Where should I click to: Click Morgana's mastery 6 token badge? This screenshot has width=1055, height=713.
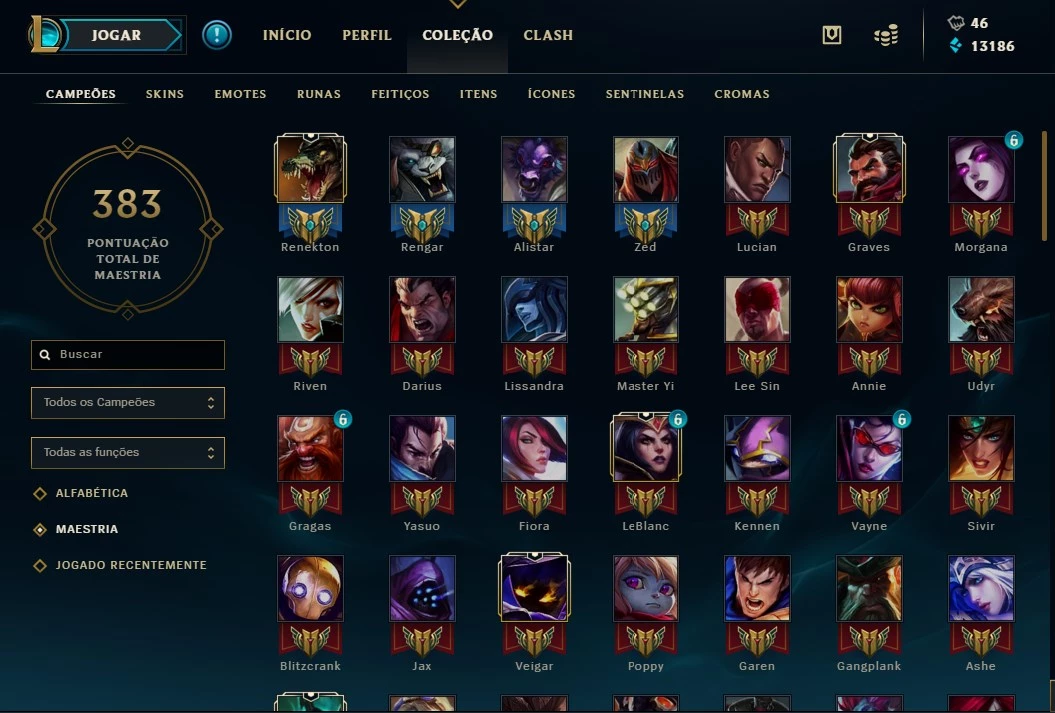click(x=1013, y=140)
